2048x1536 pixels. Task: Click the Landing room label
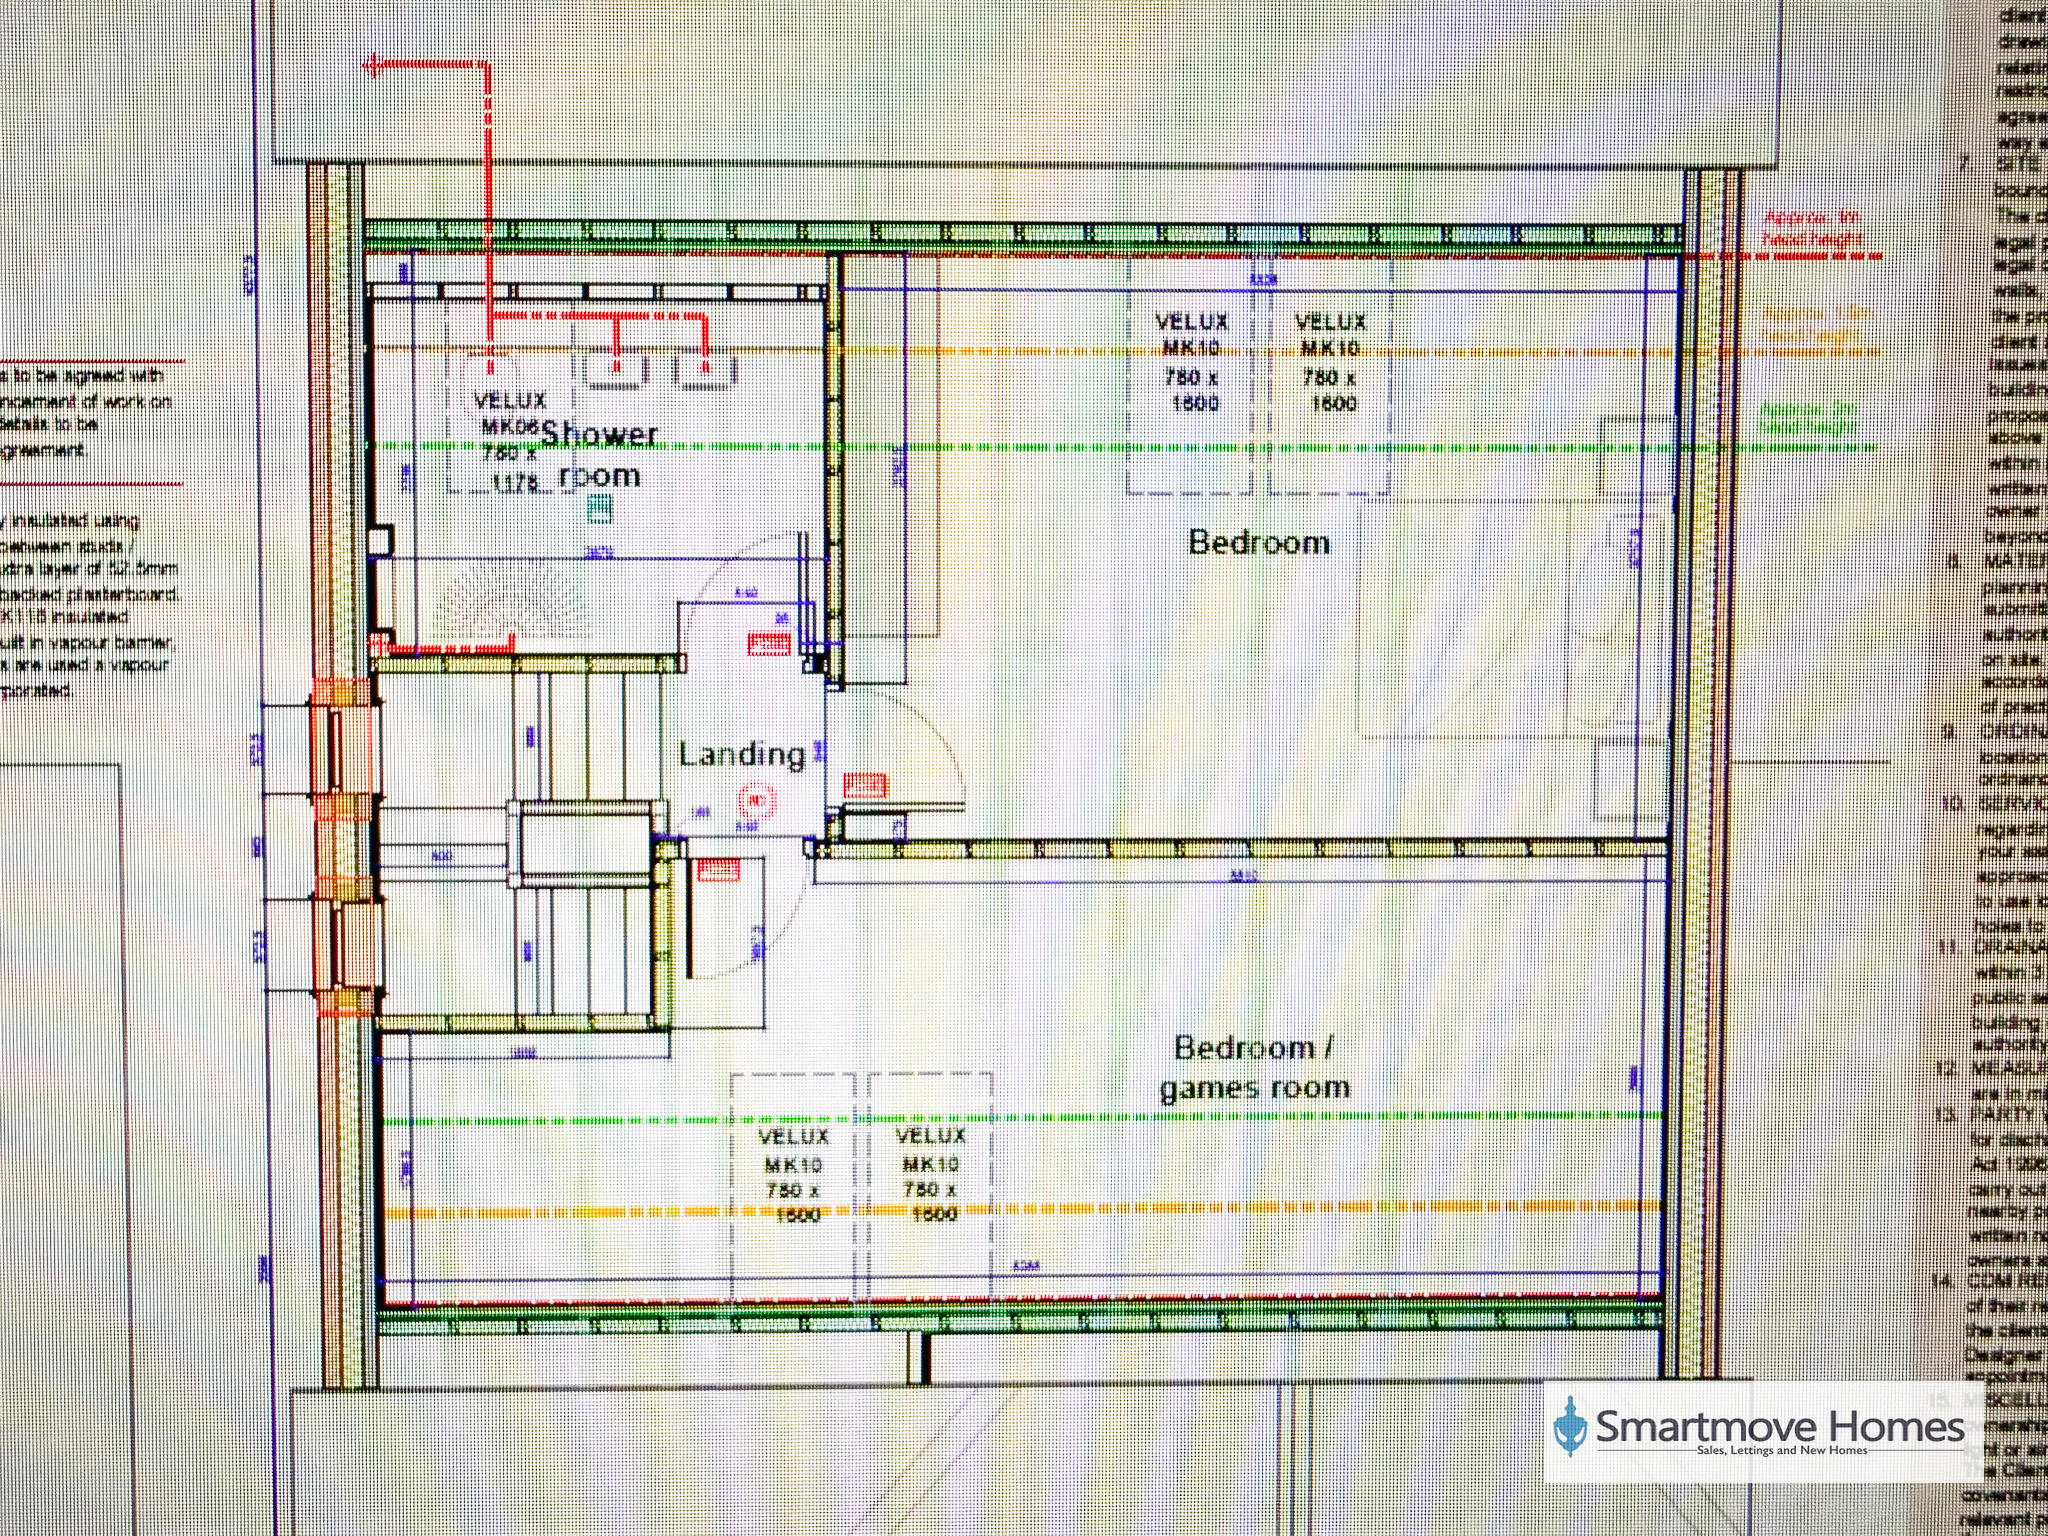[x=741, y=754]
